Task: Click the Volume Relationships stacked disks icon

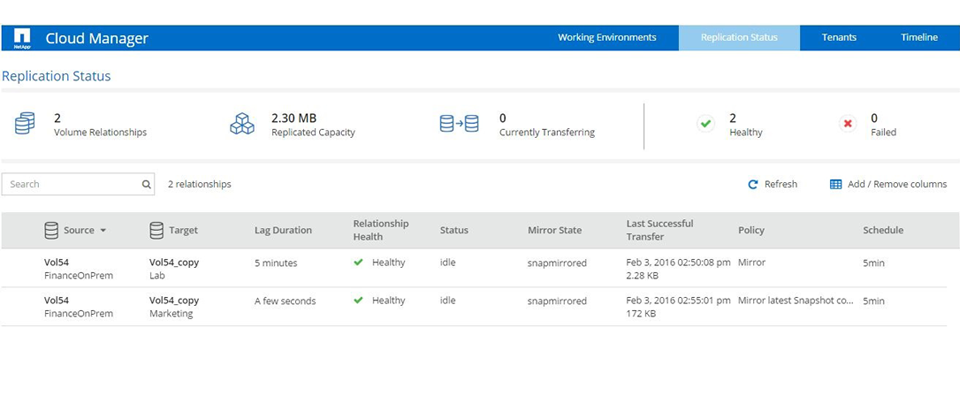Action: coord(25,124)
